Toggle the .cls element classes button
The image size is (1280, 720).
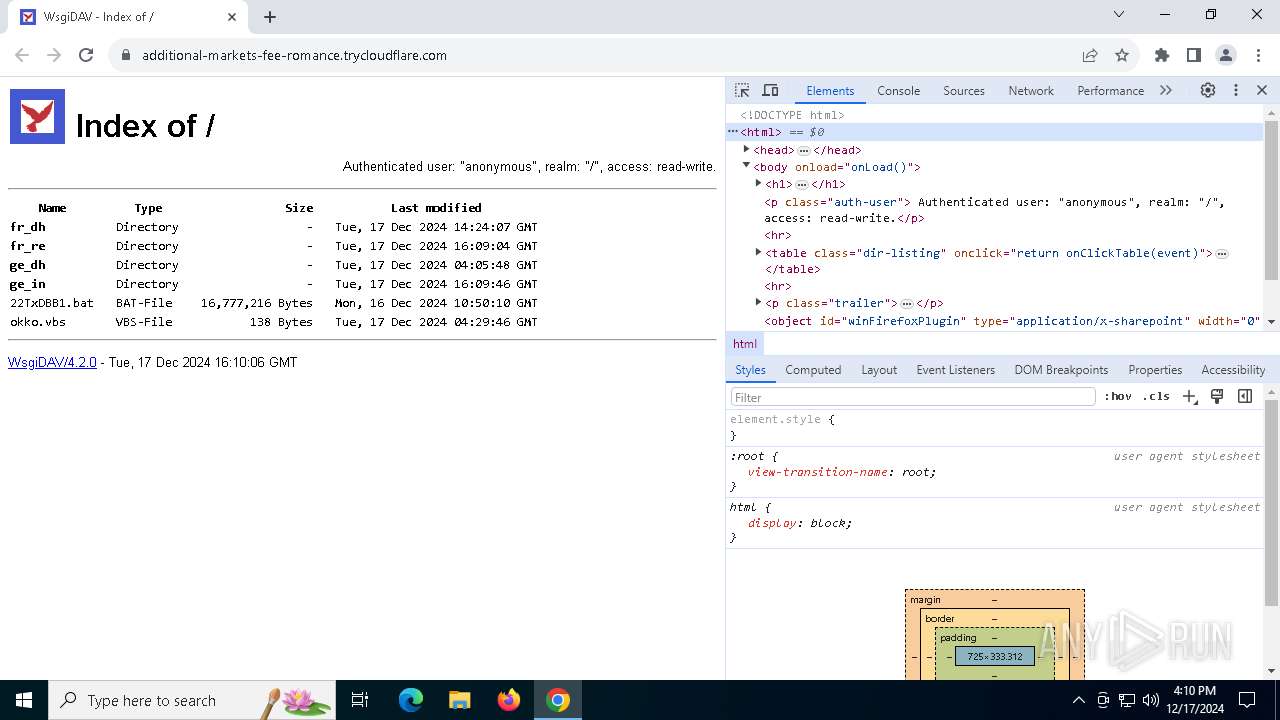[x=1156, y=396]
